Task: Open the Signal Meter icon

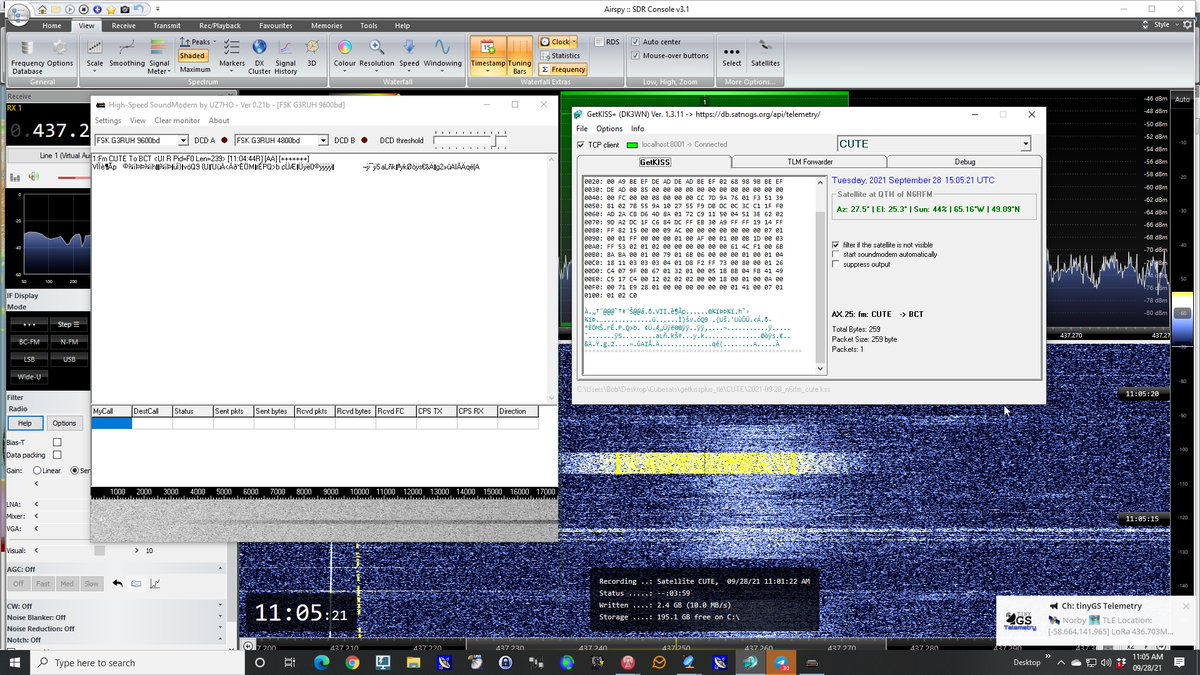Action: click(159, 56)
